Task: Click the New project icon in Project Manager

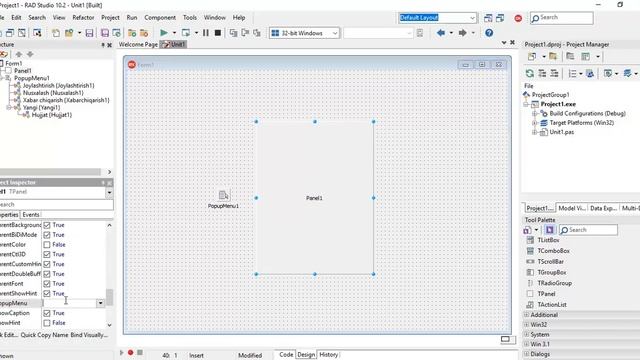Action: click(532, 56)
